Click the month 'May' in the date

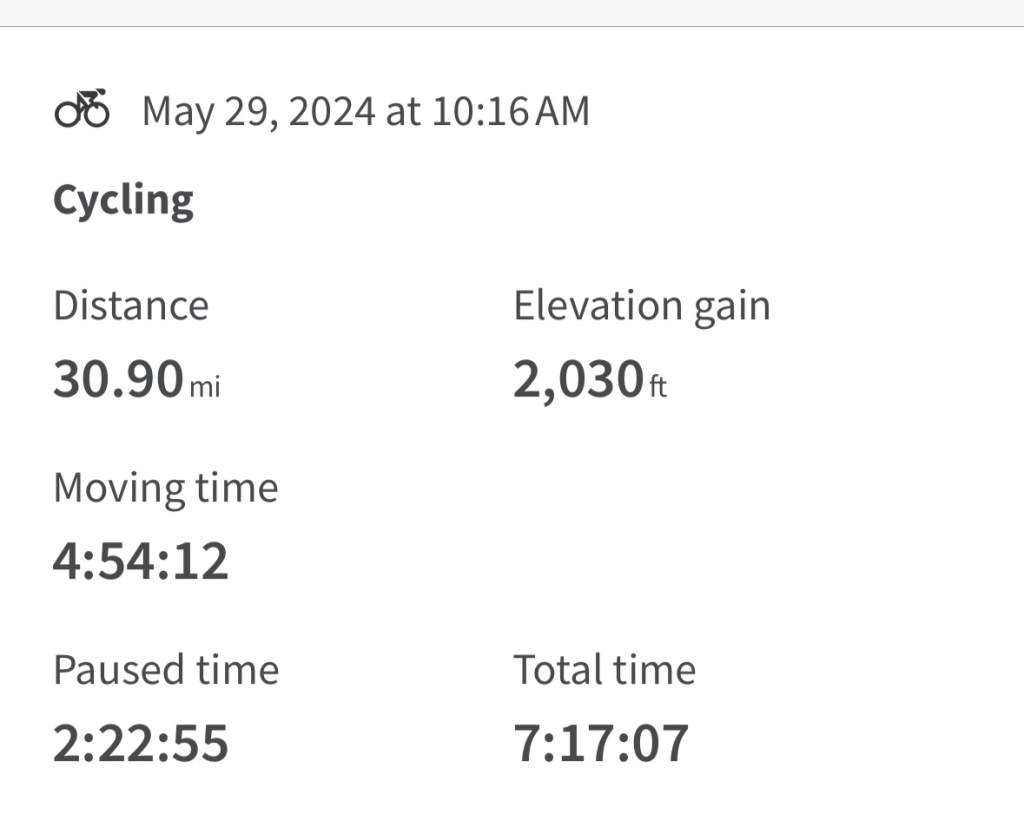point(178,111)
